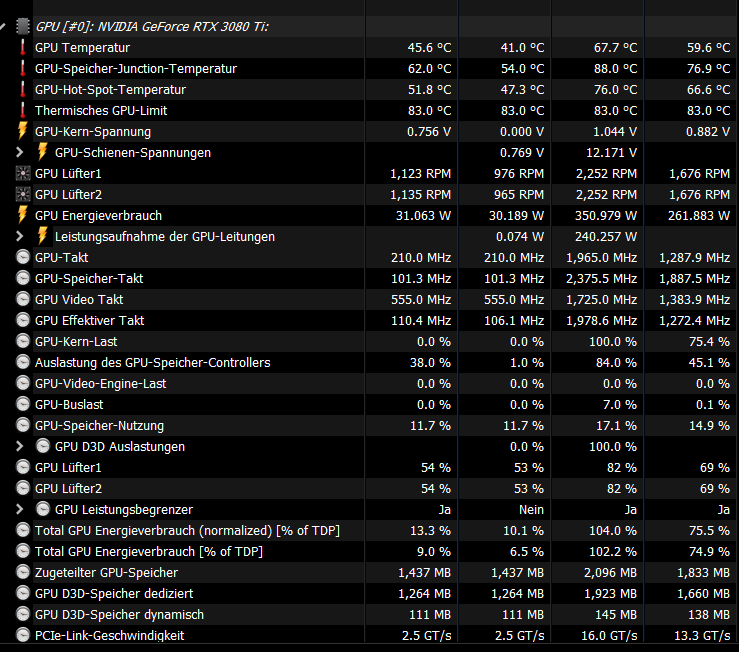This screenshot has width=739, height=652.
Task: Click the 67.7 °C GPU Temperatur value
Action: point(615,48)
